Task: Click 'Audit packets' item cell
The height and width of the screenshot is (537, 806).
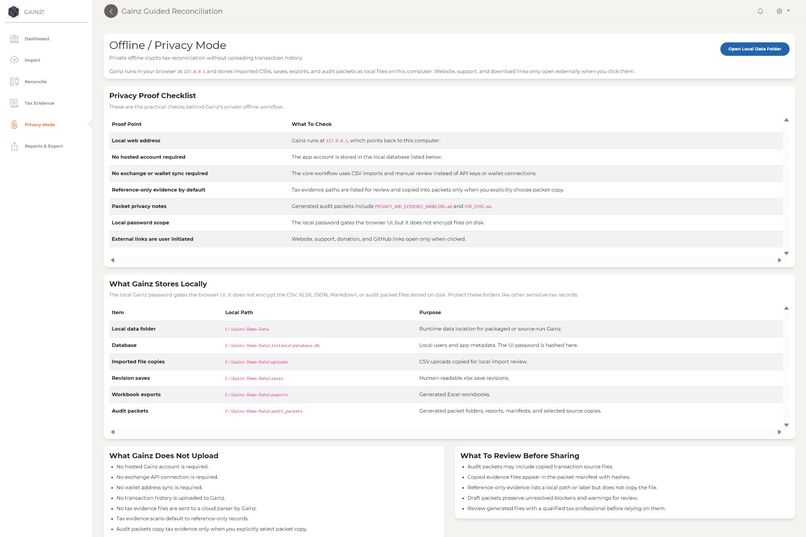Action: click(130, 411)
